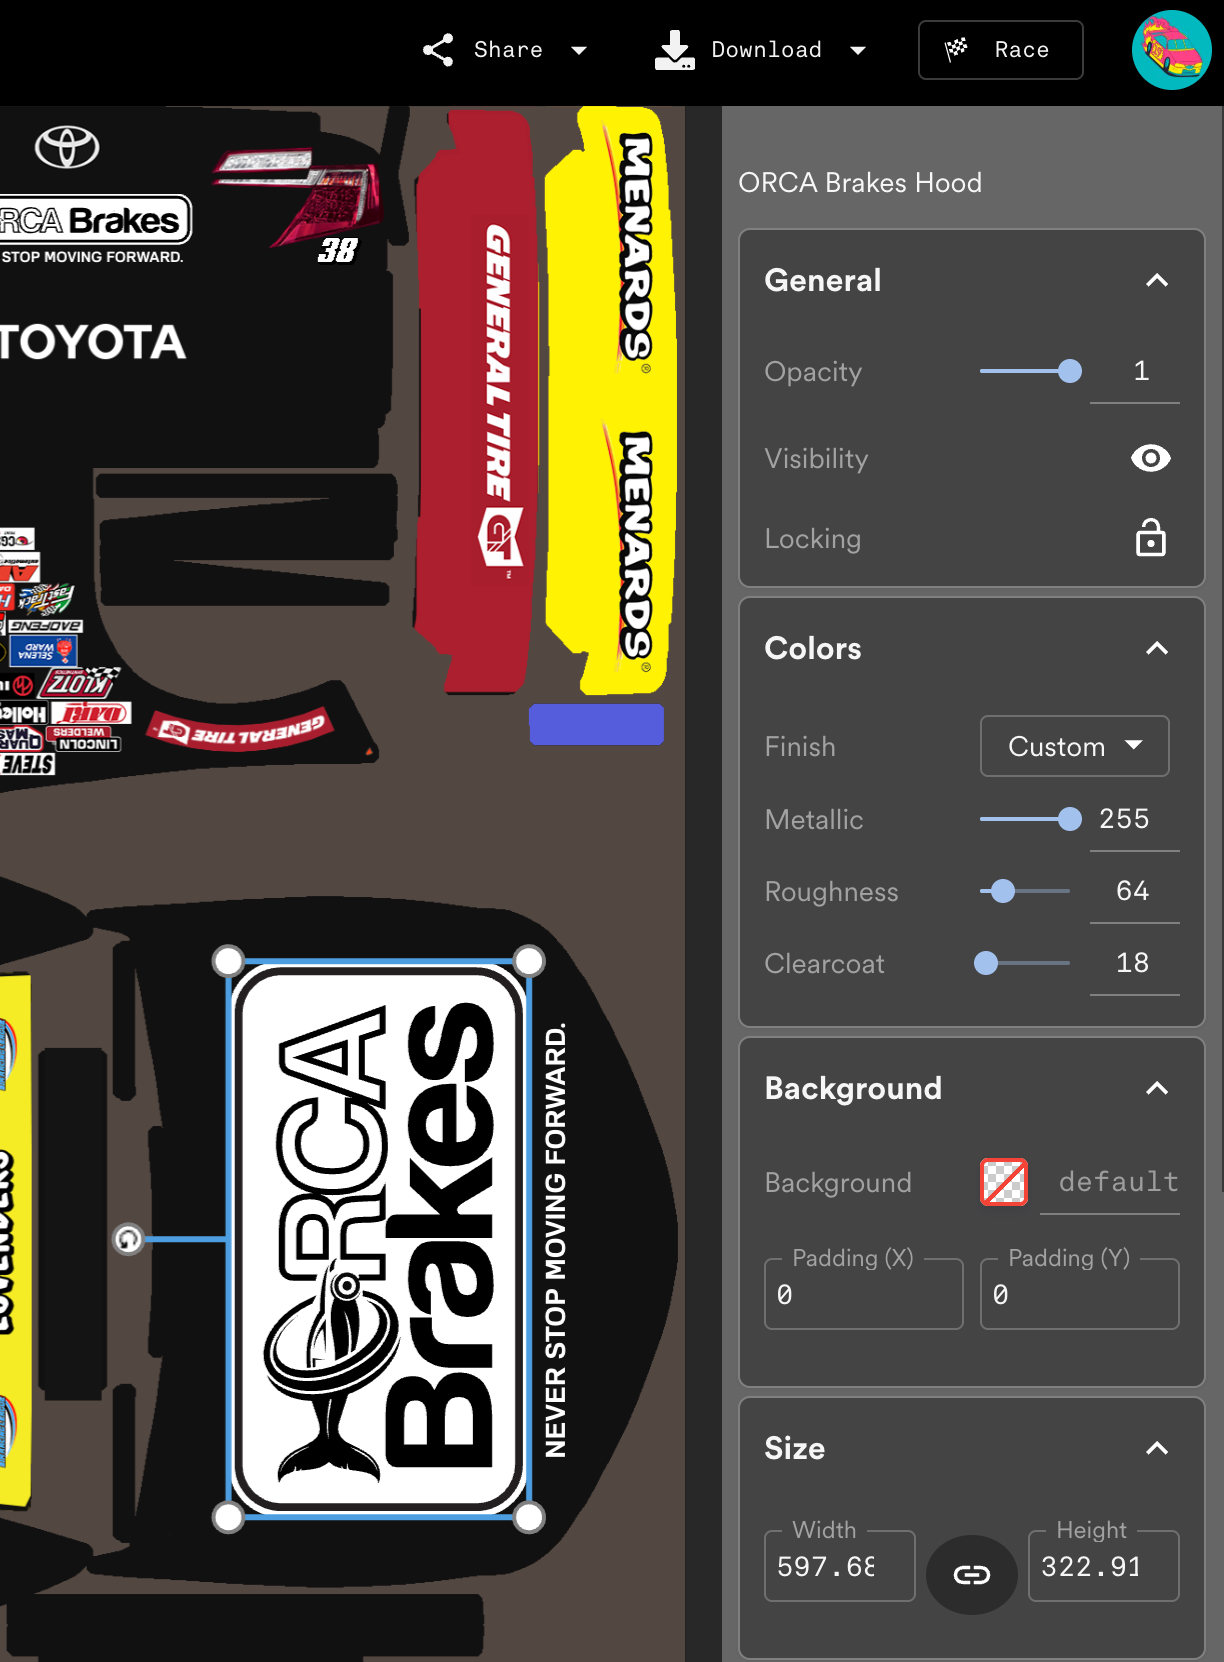Collapse the Background section
The height and width of the screenshot is (1662, 1224).
(x=1157, y=1089)
